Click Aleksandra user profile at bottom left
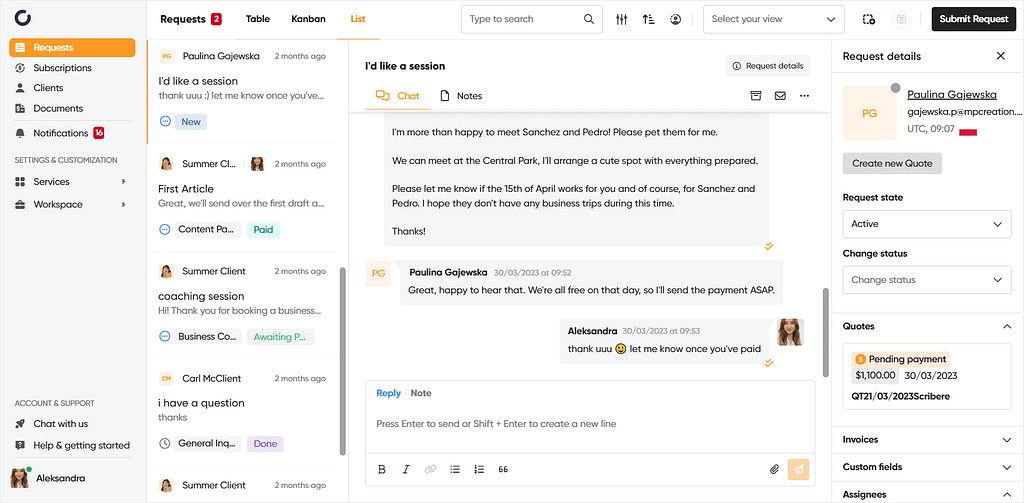This screenshot has height=503, width=1024. [48, 478]
